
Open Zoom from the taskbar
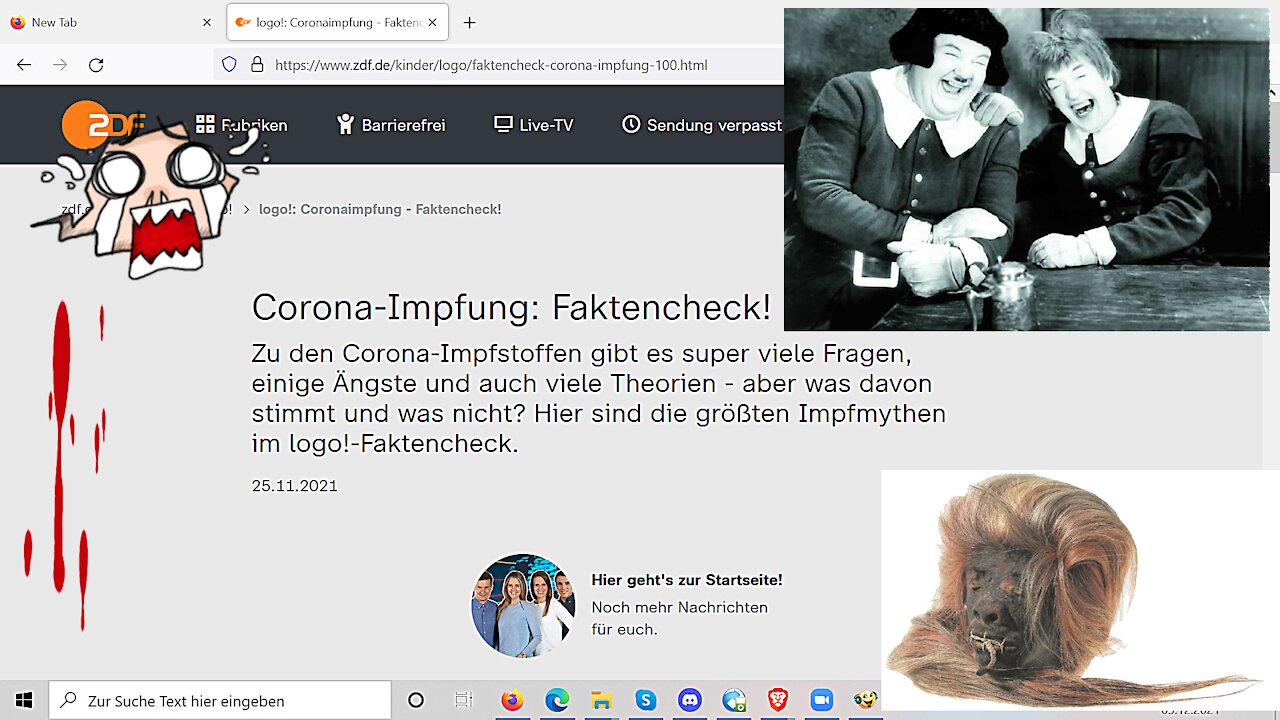[822, 700]
